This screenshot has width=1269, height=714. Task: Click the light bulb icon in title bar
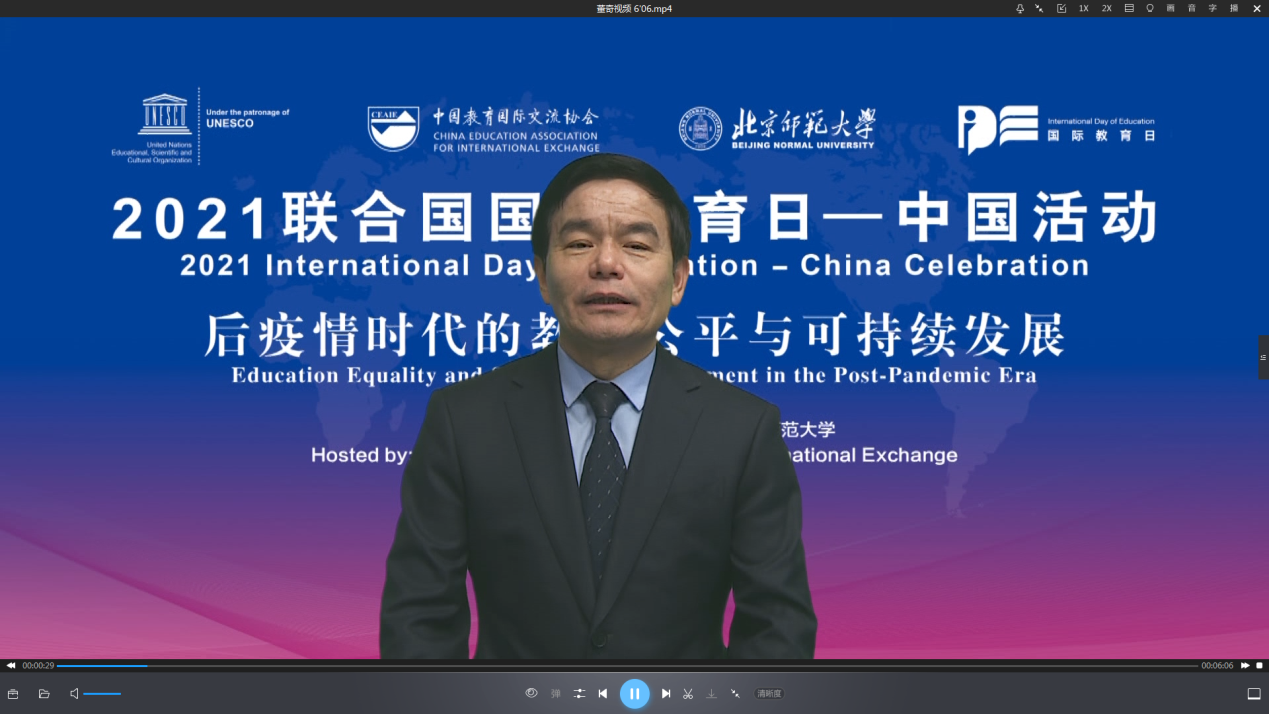pyautogui.click(x=1150, y=9)
